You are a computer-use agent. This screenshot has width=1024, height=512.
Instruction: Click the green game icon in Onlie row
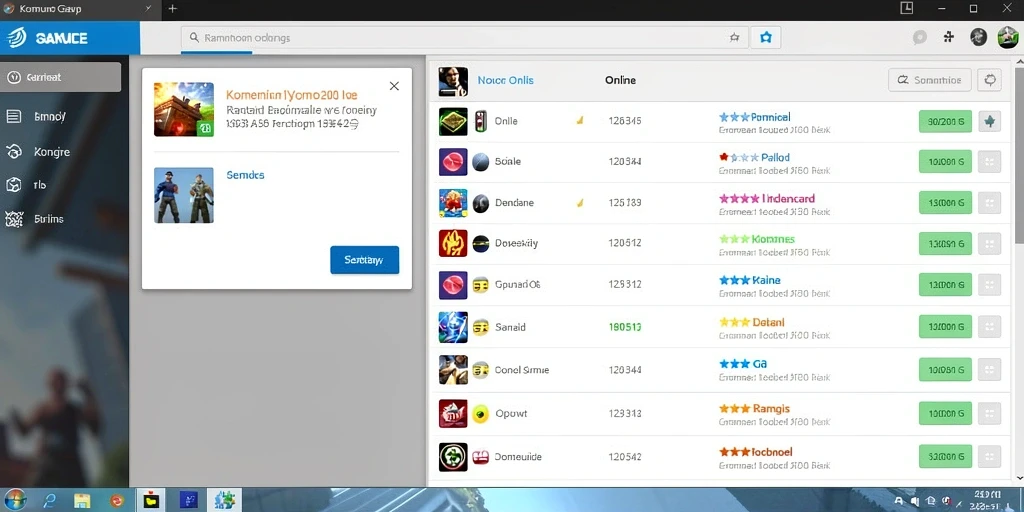coord(453,121)
